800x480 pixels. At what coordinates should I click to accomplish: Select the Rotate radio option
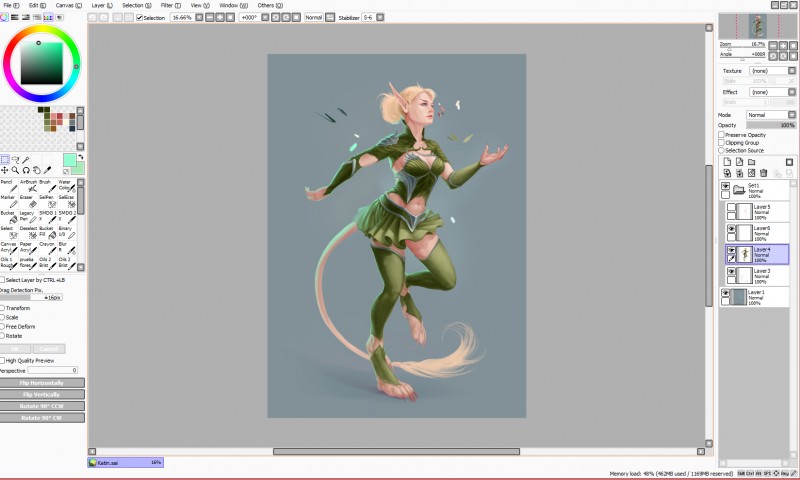coord(3,336)
